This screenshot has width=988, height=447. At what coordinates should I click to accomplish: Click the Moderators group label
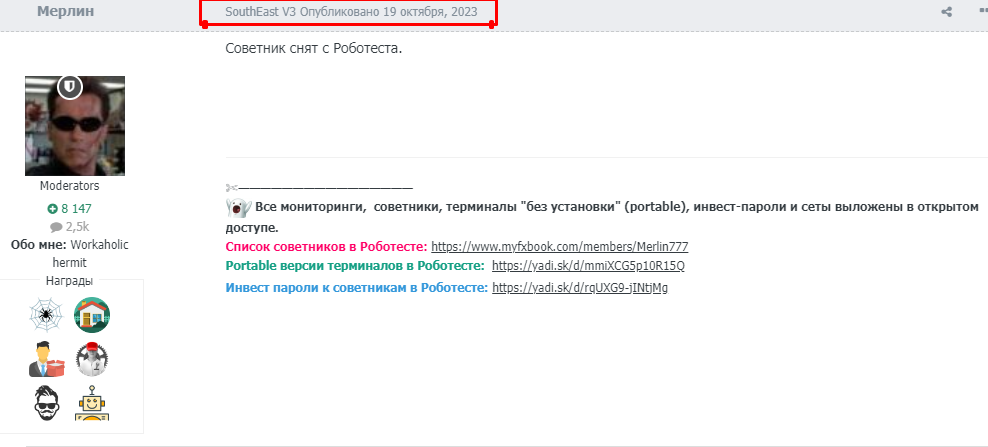point(69,186)
